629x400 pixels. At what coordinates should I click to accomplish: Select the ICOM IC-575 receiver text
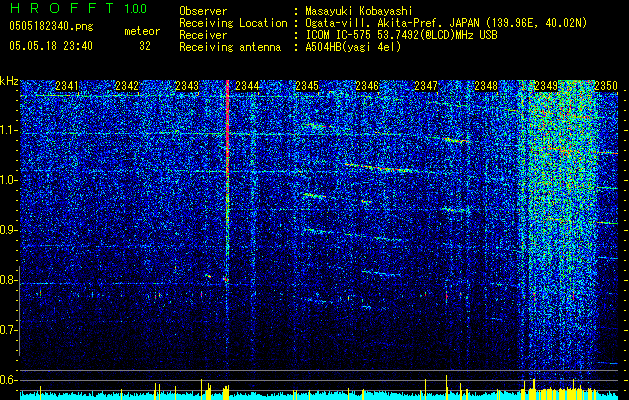401,35
